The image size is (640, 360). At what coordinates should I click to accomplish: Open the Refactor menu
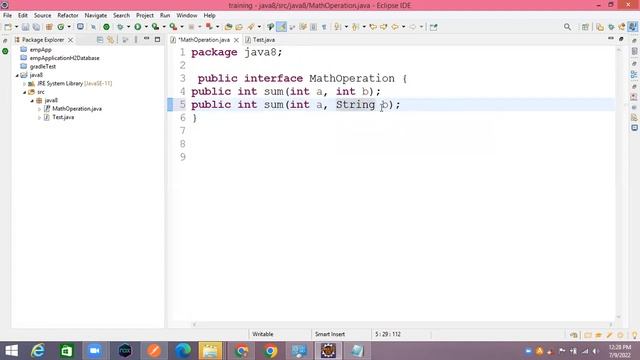(x=68, y=16)
